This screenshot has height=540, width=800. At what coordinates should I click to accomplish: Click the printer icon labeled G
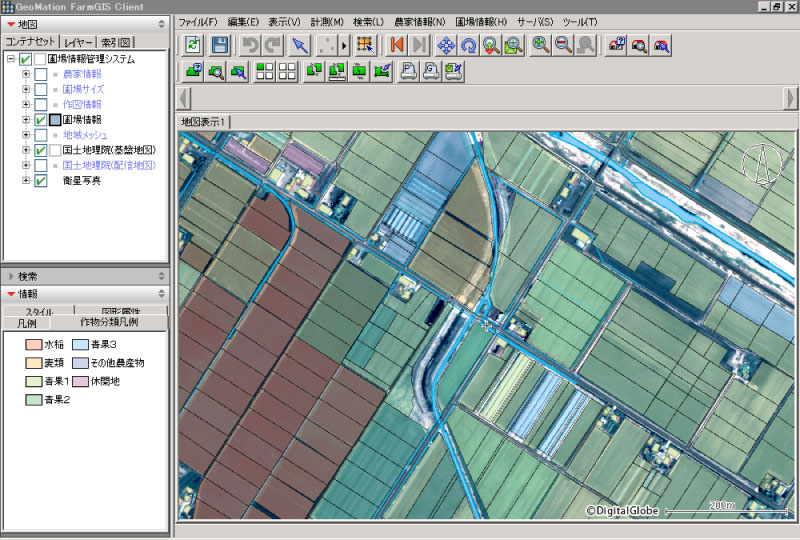click(431, 71)
